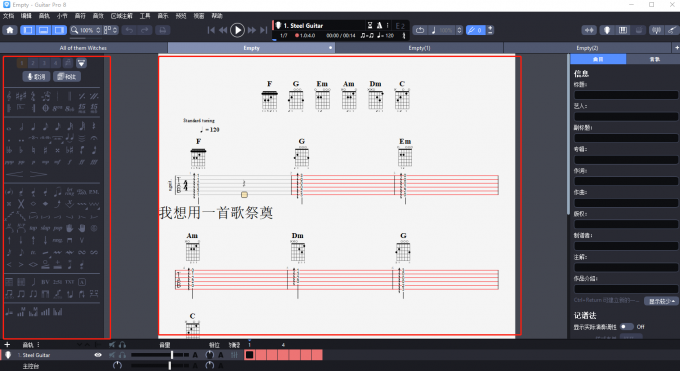Apply the dead note X effect
The height and width of the screenshot is (371, 680).
coord(21,204)
